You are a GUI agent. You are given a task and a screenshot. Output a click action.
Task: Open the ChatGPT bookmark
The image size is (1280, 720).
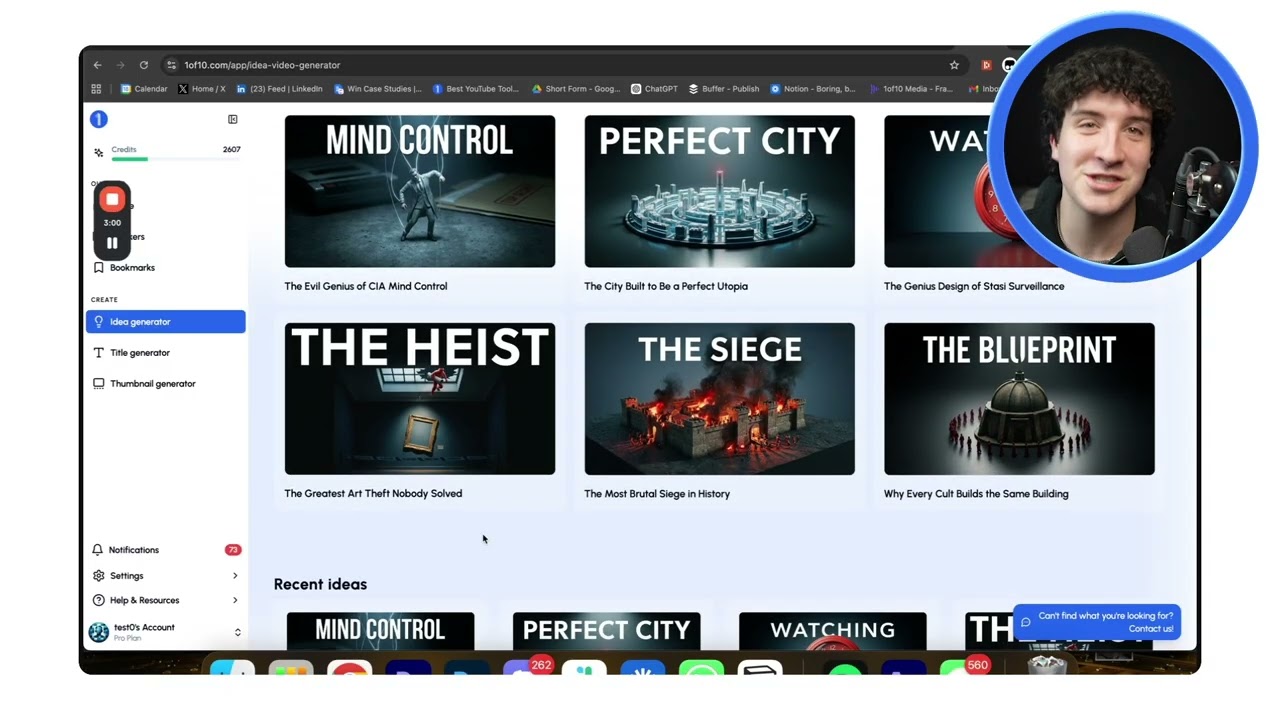(654, 89)
